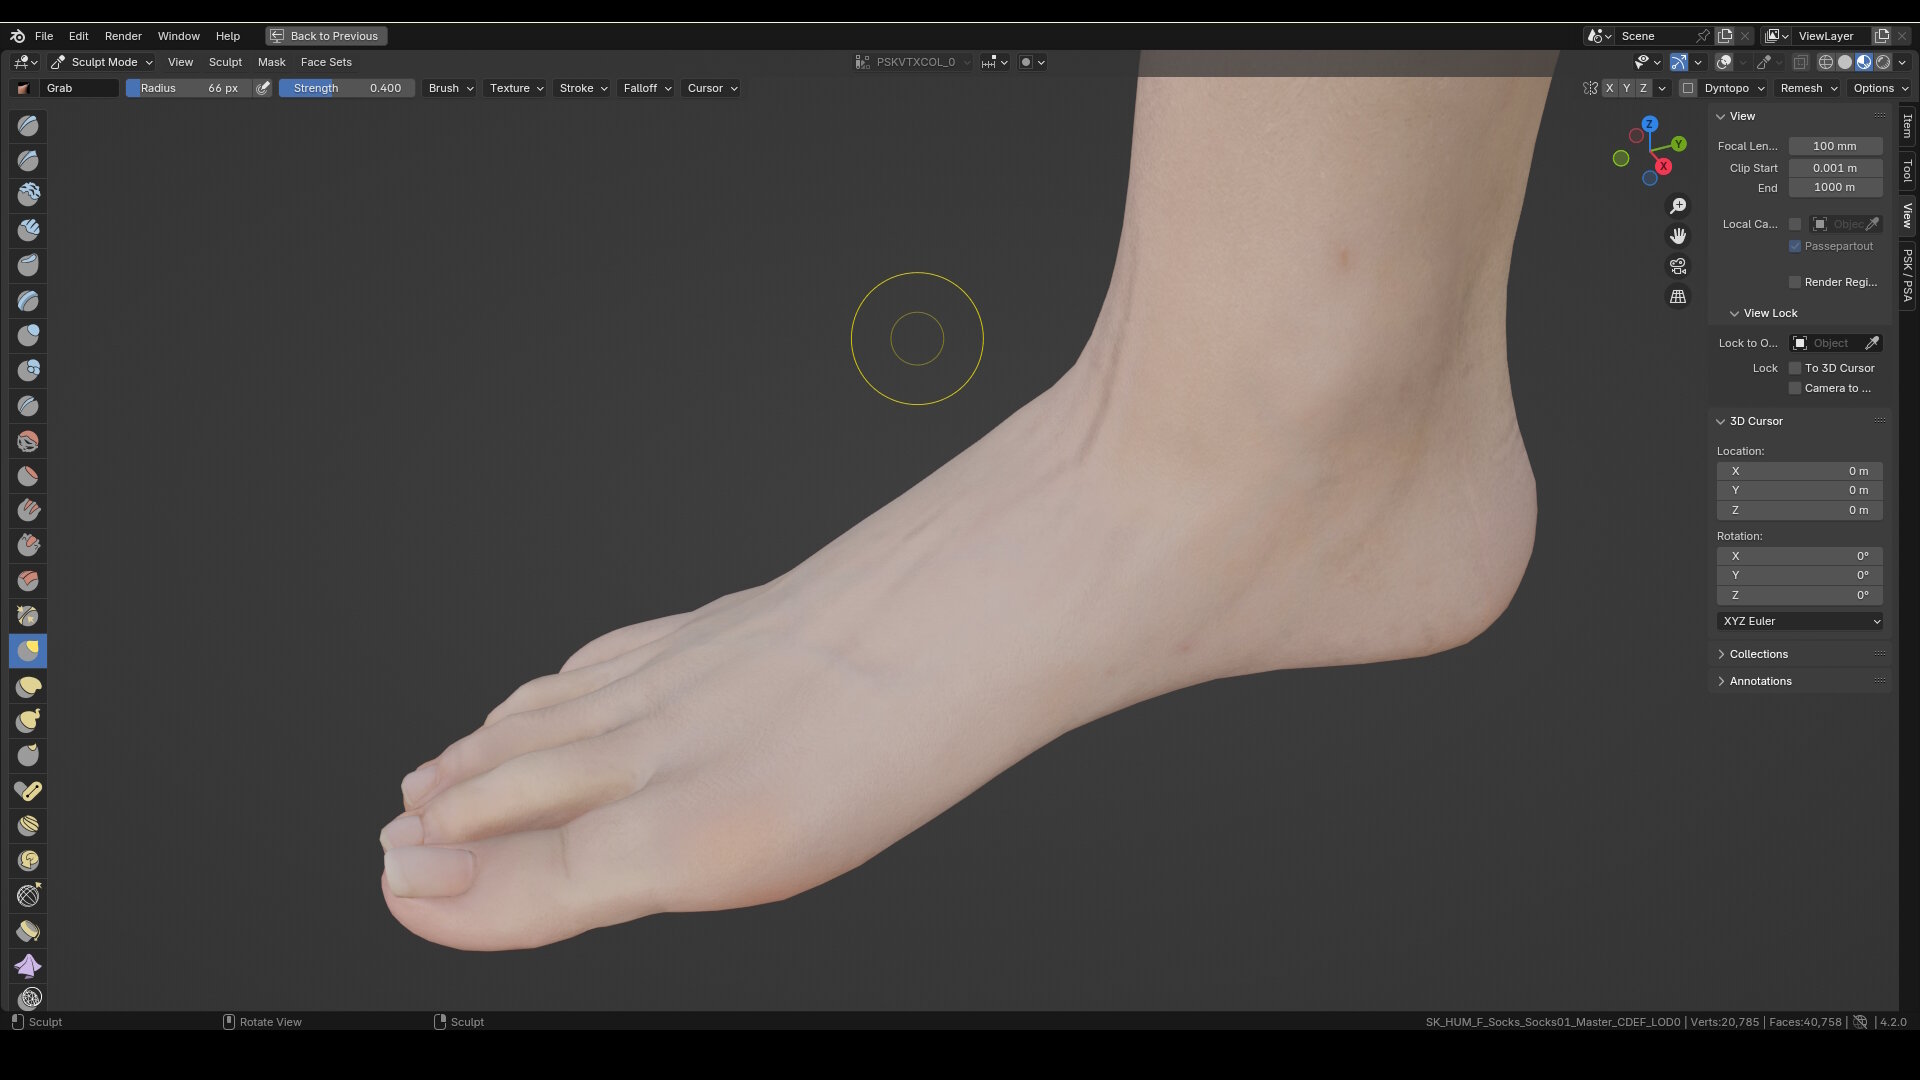Viewport: 1920px width, 1080px height.
Task: Toggle the camera view icon
Action: coord(1678,266)
